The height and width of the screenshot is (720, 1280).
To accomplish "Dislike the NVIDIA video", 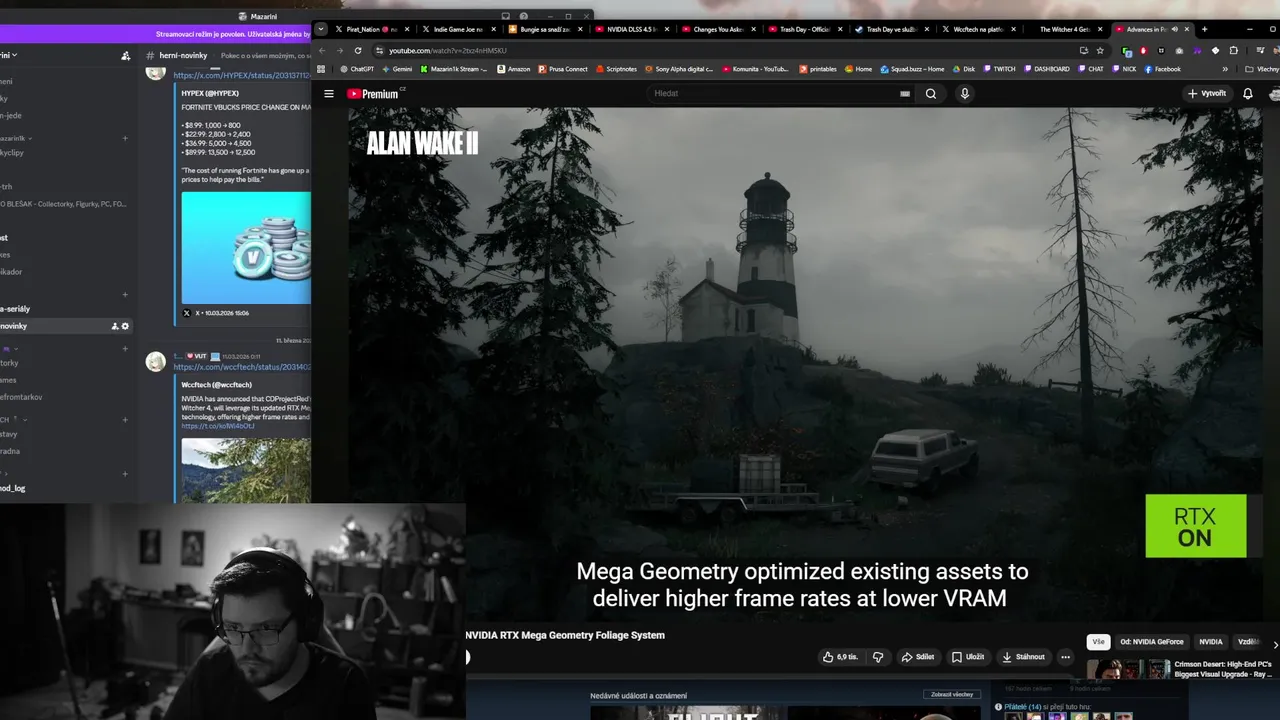I will [x=878, y=657].
